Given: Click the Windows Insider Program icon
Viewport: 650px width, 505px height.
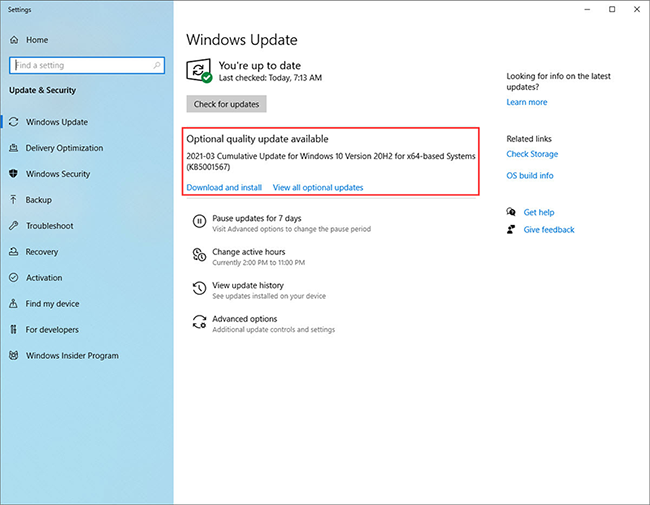Looking at the screenshot, I should coord(14,355).
